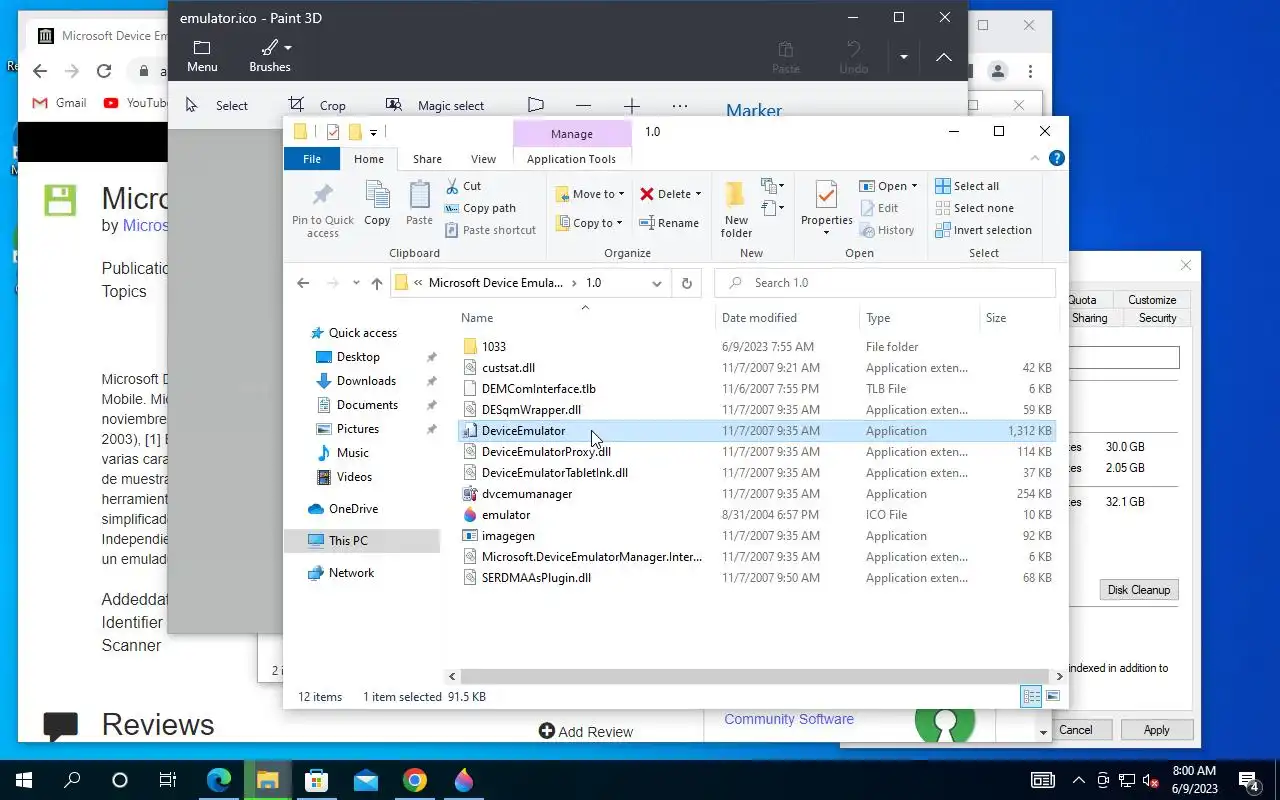Viewport: 1280px width, 800px height.
Task: Open Paint 3D Brushes tool
Action: 270,56
